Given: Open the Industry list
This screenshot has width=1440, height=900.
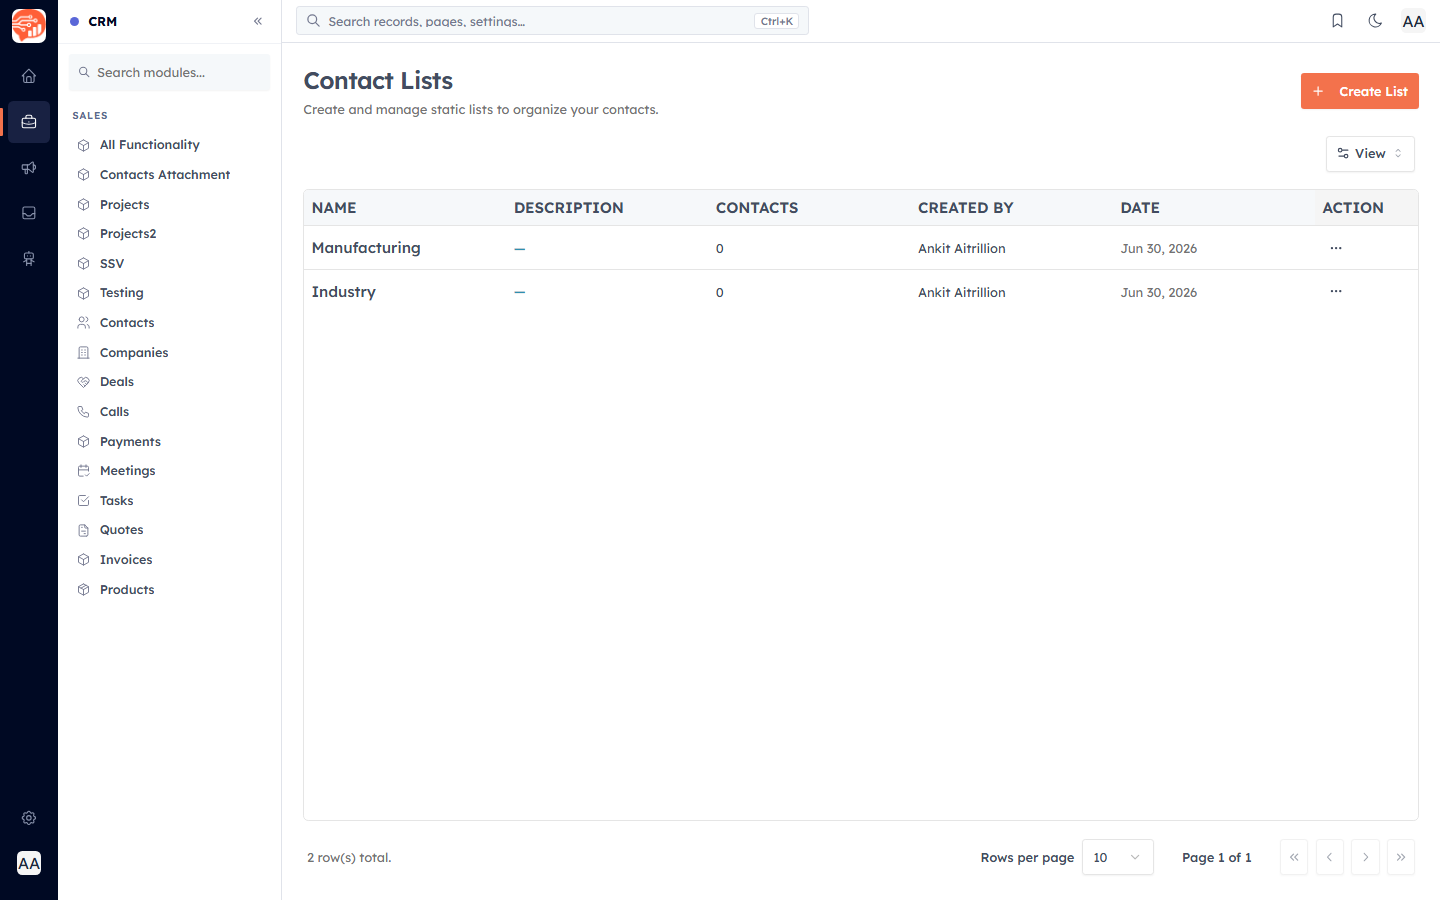Looking at the screenshot, I should 344,292.
